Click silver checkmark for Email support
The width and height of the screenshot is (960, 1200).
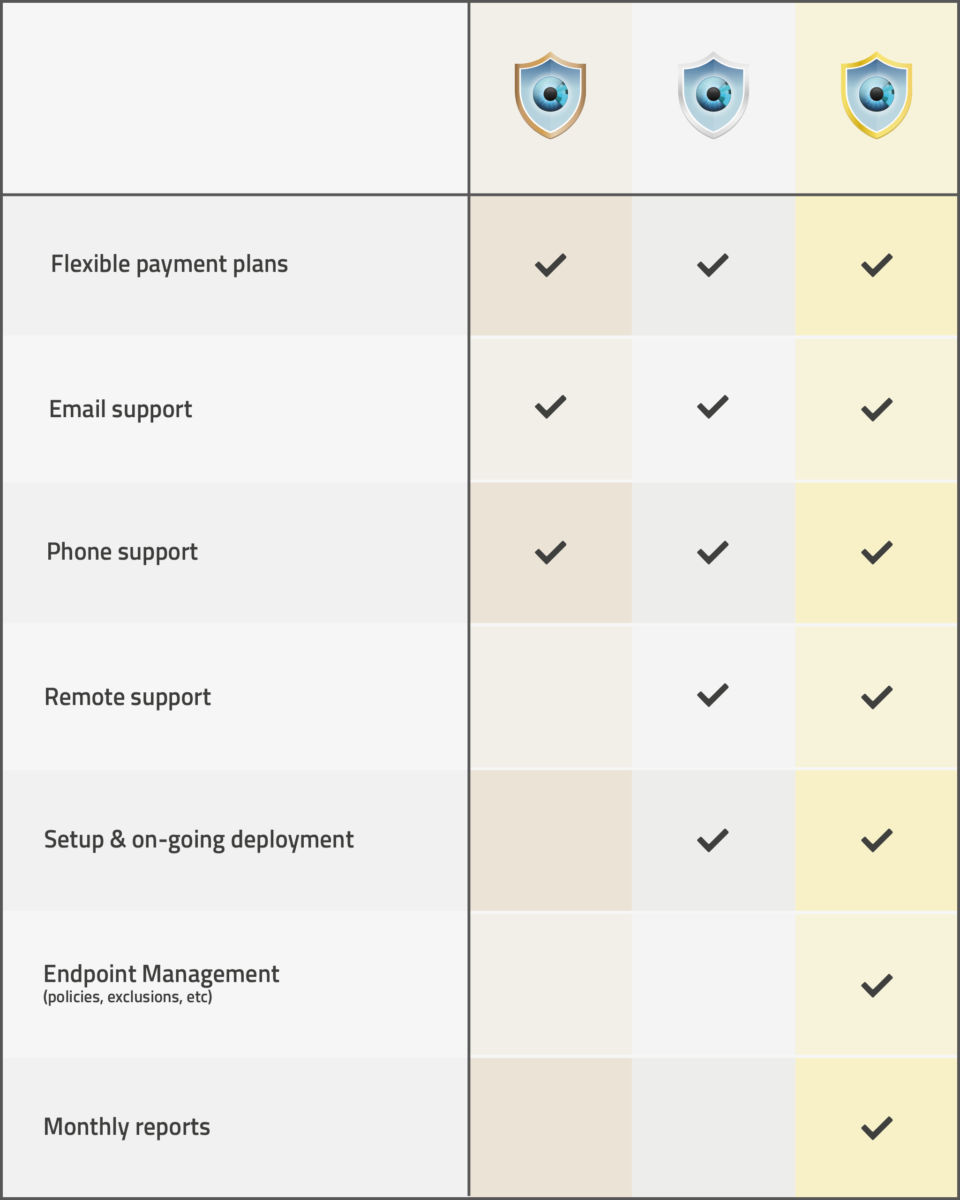(x=713, y=407)
